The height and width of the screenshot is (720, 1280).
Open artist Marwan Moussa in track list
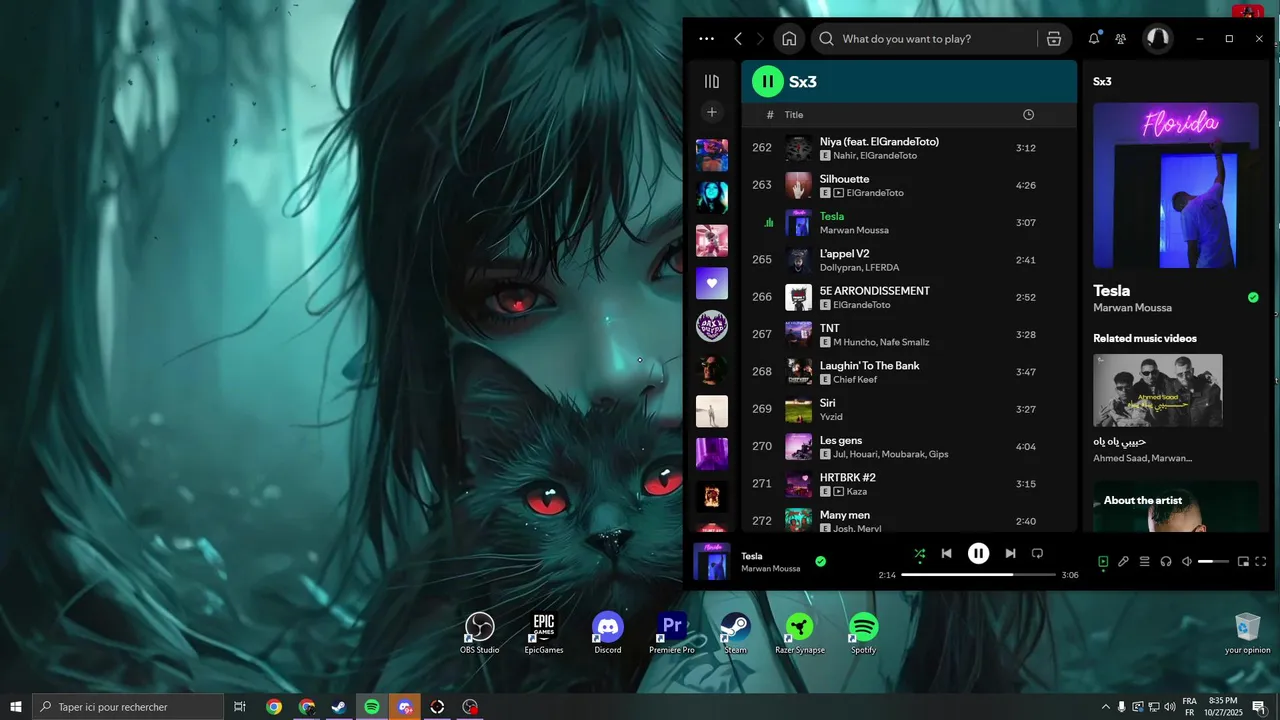pyautogui.click(x=854, y=230)
